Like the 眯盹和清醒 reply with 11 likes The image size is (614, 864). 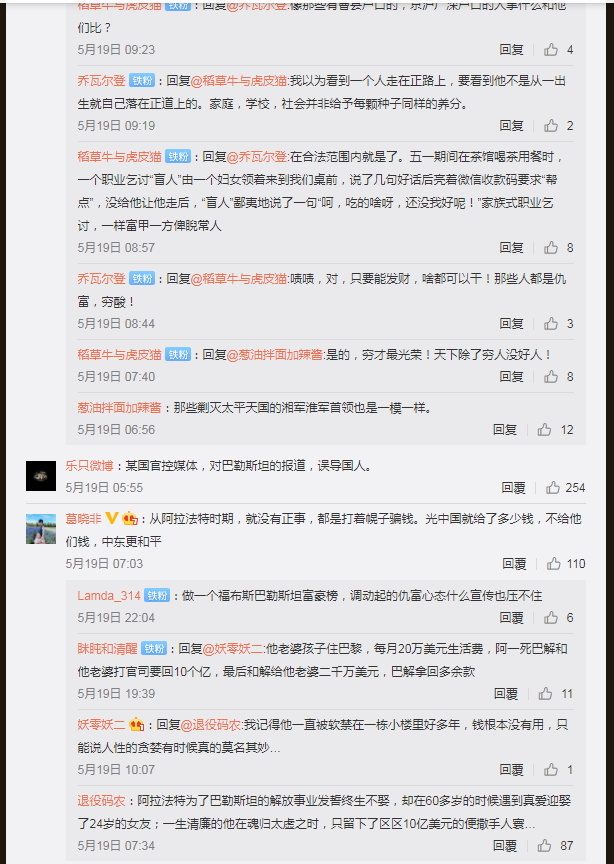point(546,694)
